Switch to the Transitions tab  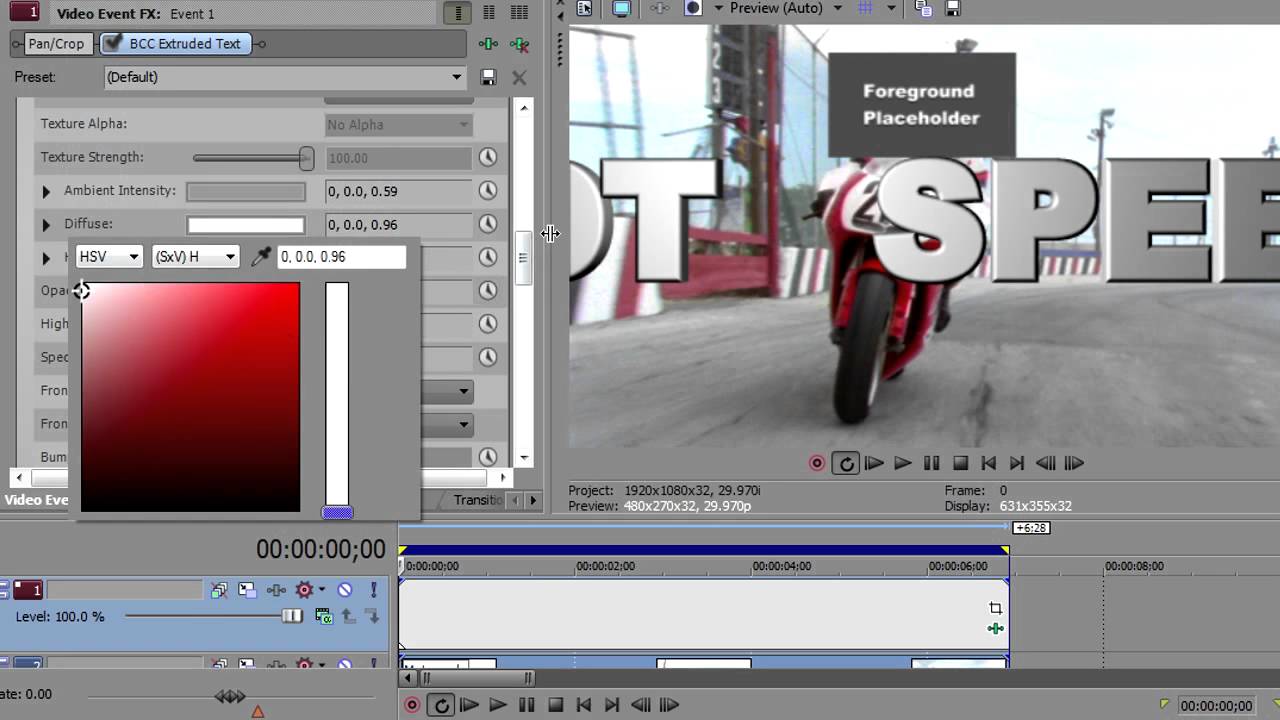tap(478, 500)
